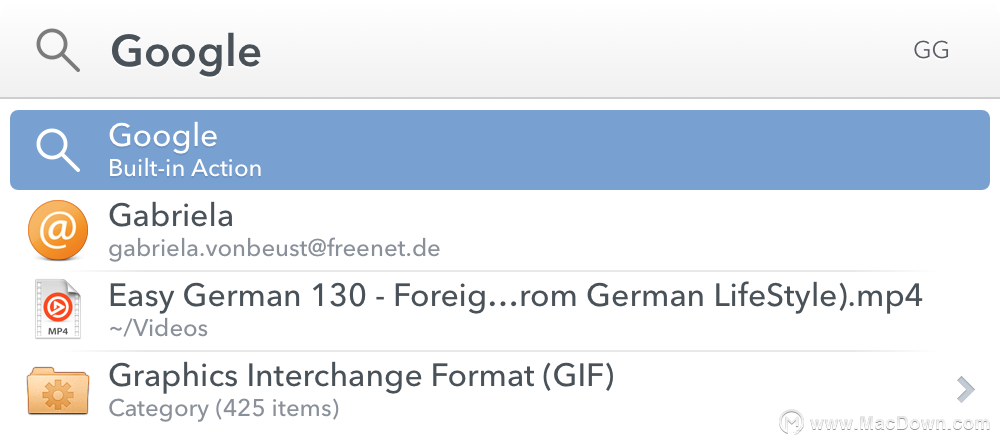Click the orange gear folder category icon
This screenshot has height=440, width=1000.
[x=58, y=390]
